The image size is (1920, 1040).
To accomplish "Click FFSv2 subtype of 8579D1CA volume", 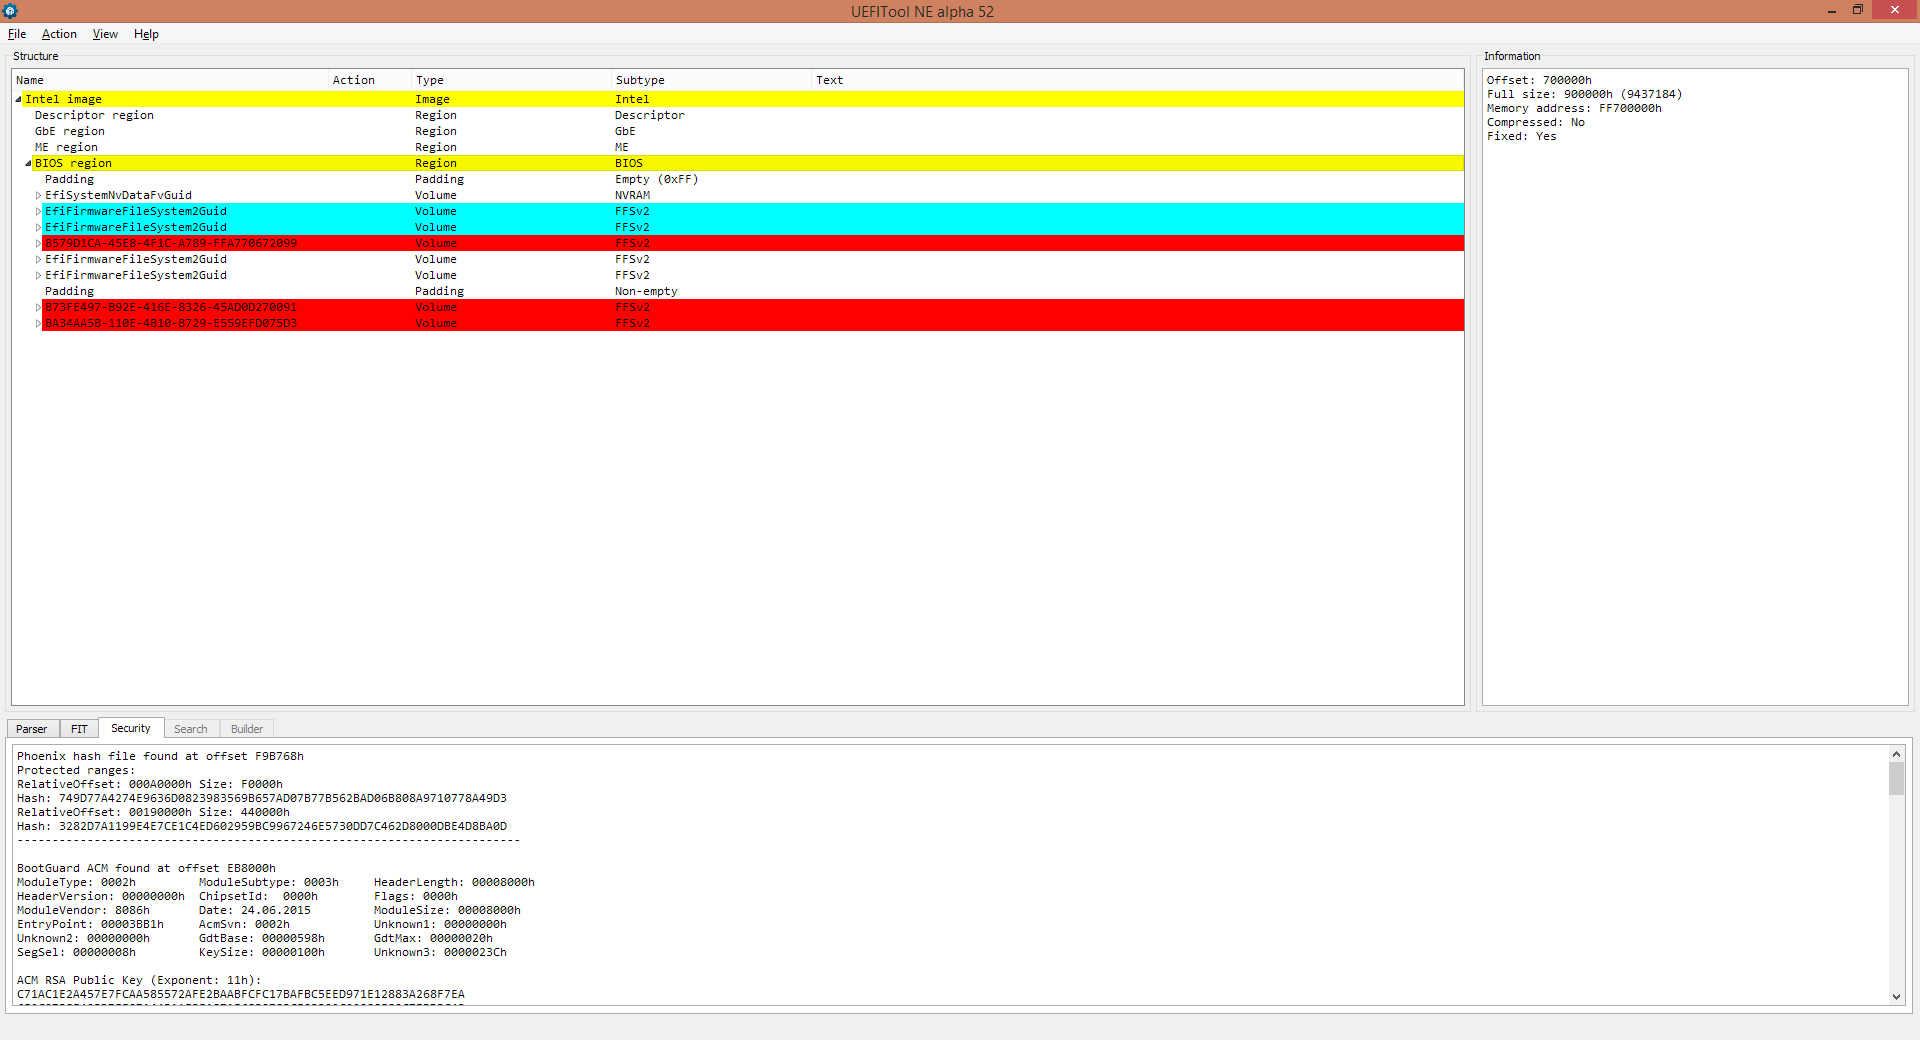I will click(x=632, y=243).
